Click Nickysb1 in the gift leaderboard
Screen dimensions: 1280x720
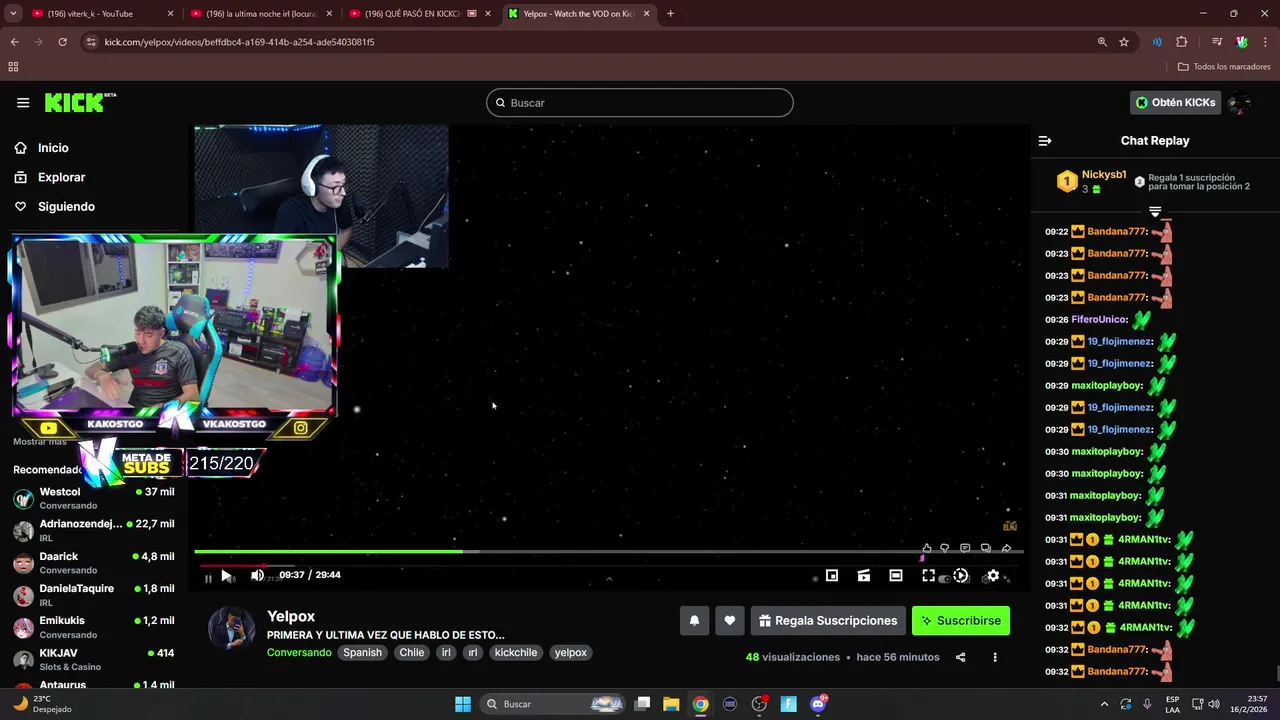(1104, 175)
